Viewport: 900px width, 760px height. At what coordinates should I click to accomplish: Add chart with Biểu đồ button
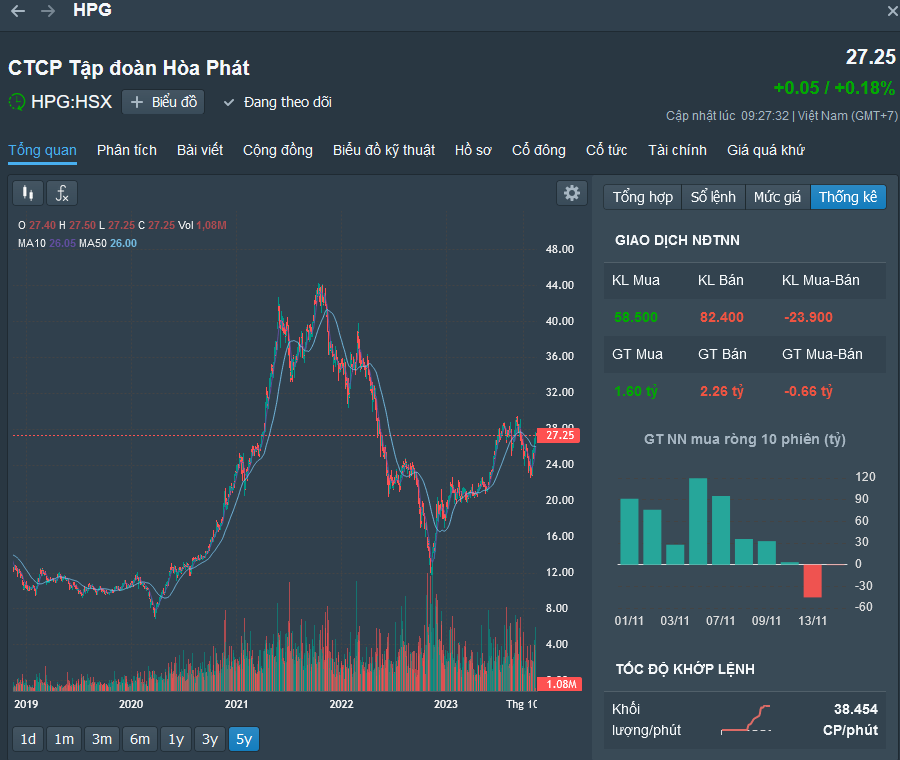point(163,102)
